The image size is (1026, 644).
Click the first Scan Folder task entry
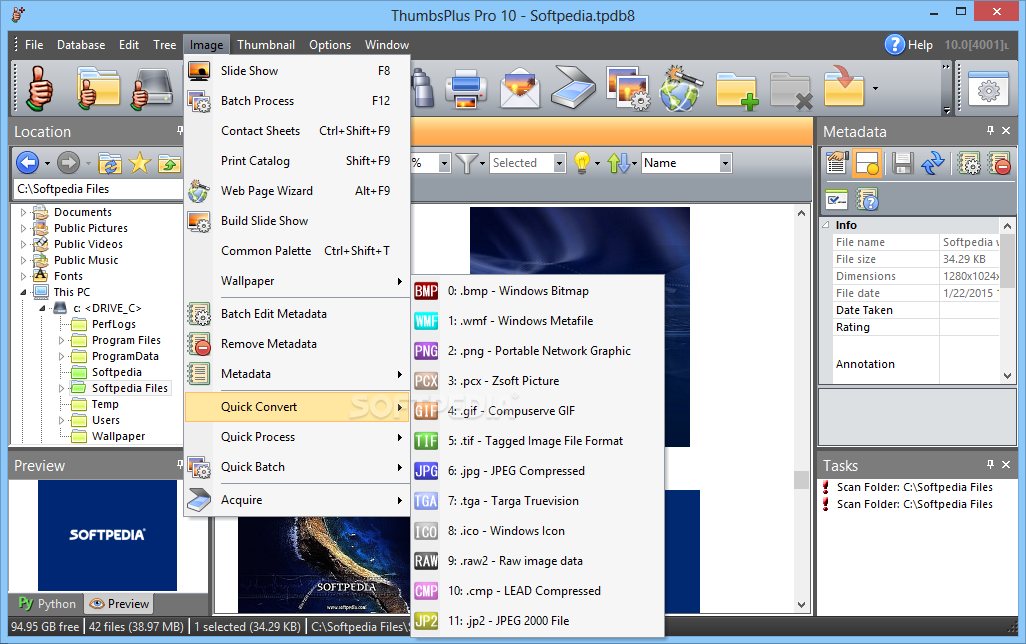pos(914,487)
